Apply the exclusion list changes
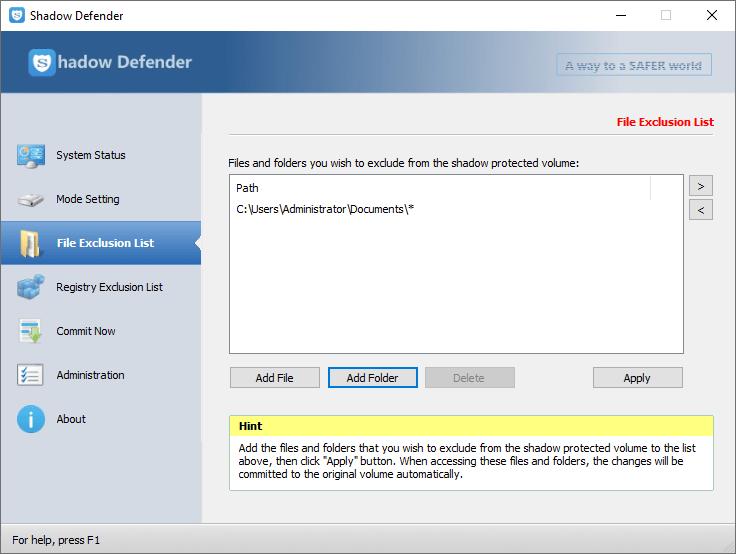 click(x=637, y=378)
